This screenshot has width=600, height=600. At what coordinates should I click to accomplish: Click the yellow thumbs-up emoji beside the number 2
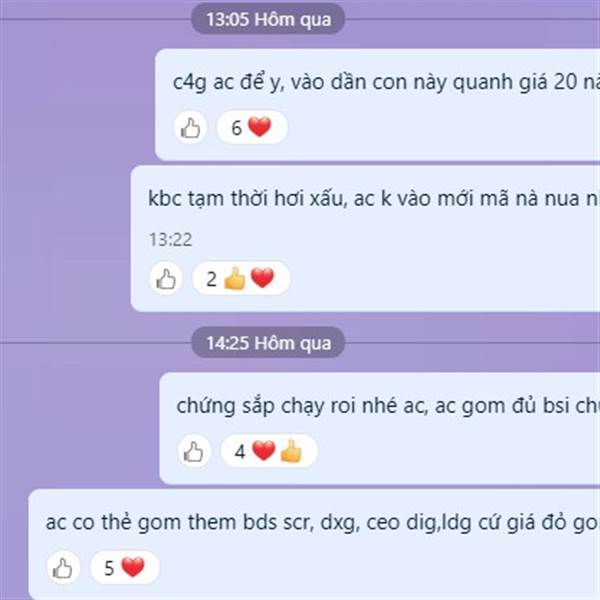coord(235,278)
